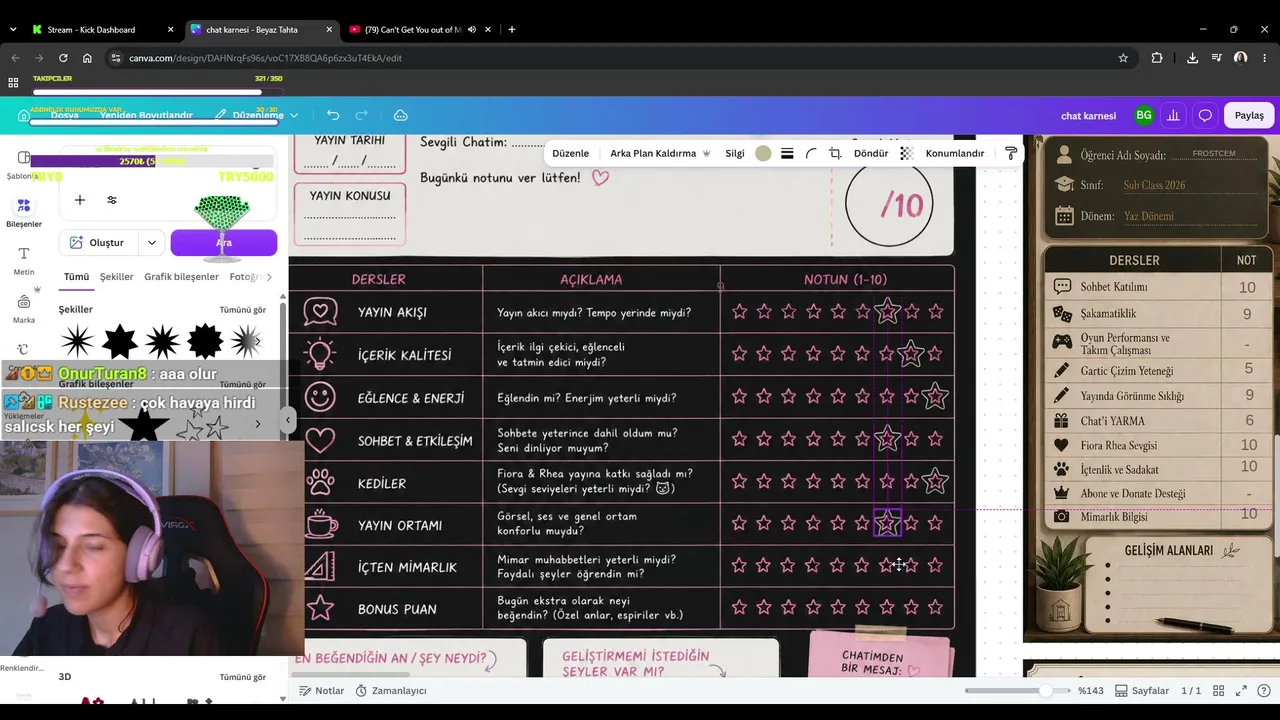This screenshot has height=720, width=1280.
Task: Click the Paylaş share button
Action: point(1249,115)
